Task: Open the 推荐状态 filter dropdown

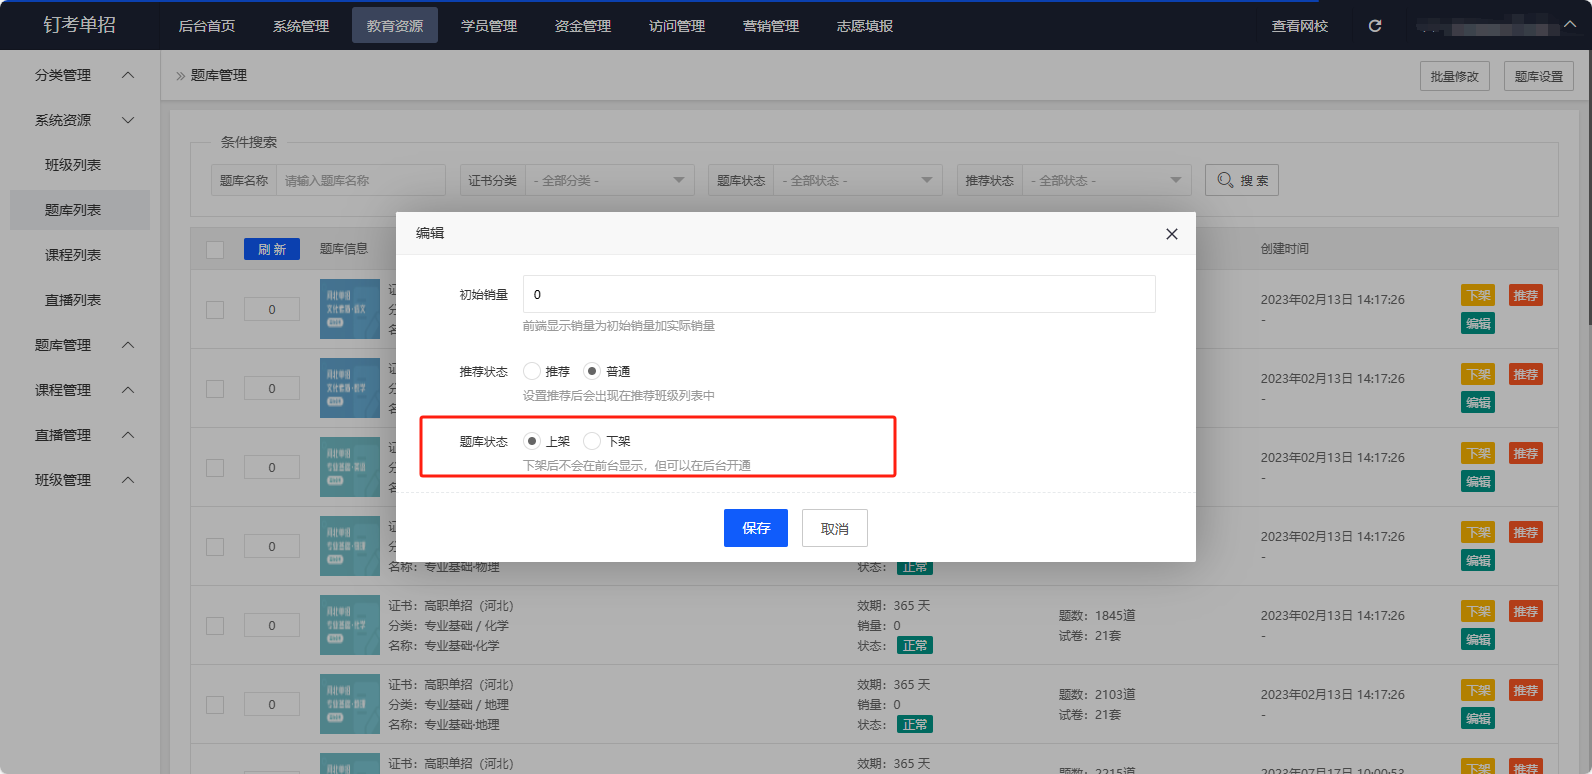Action: 1106,180
